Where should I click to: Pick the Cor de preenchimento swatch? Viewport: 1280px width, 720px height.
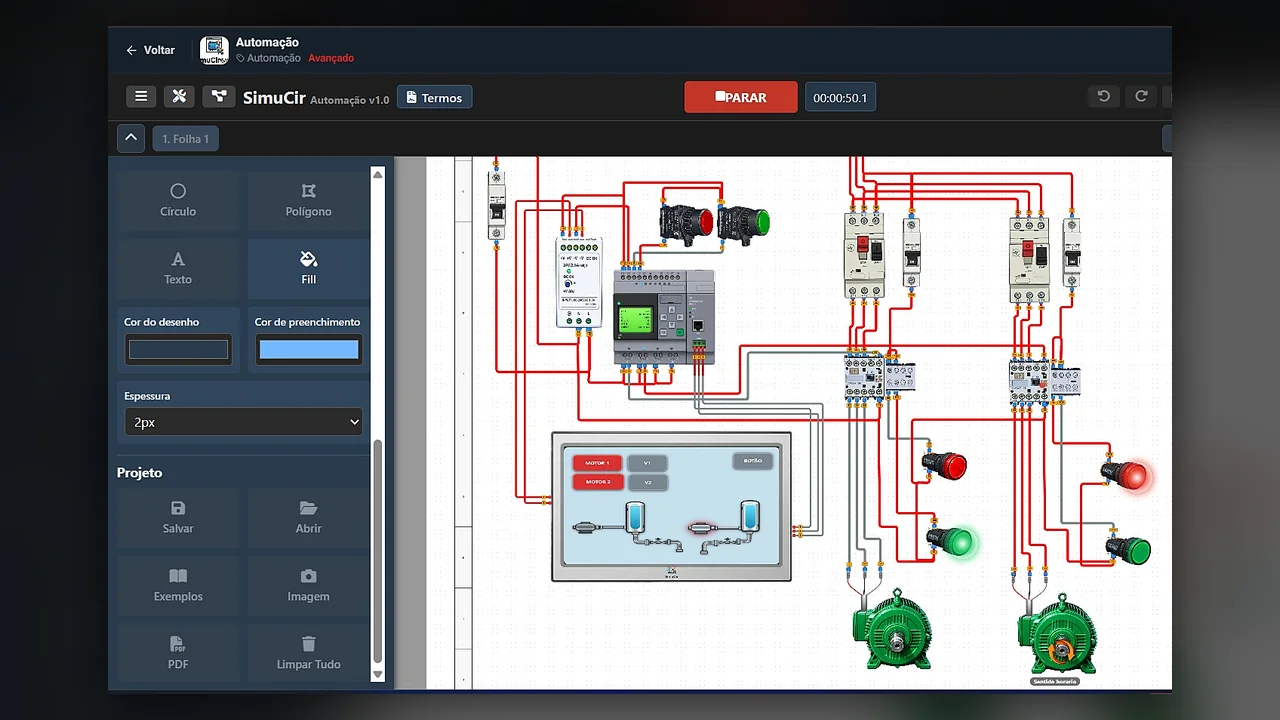(x=308, y=350)
